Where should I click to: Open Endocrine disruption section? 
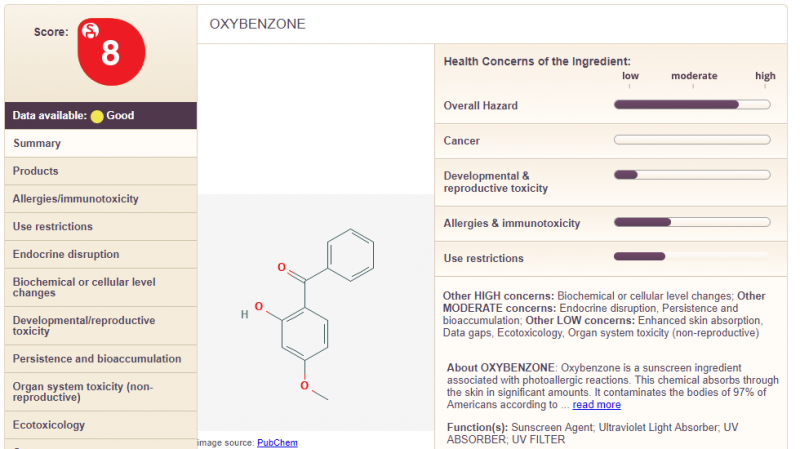click(x=66, y=254)
